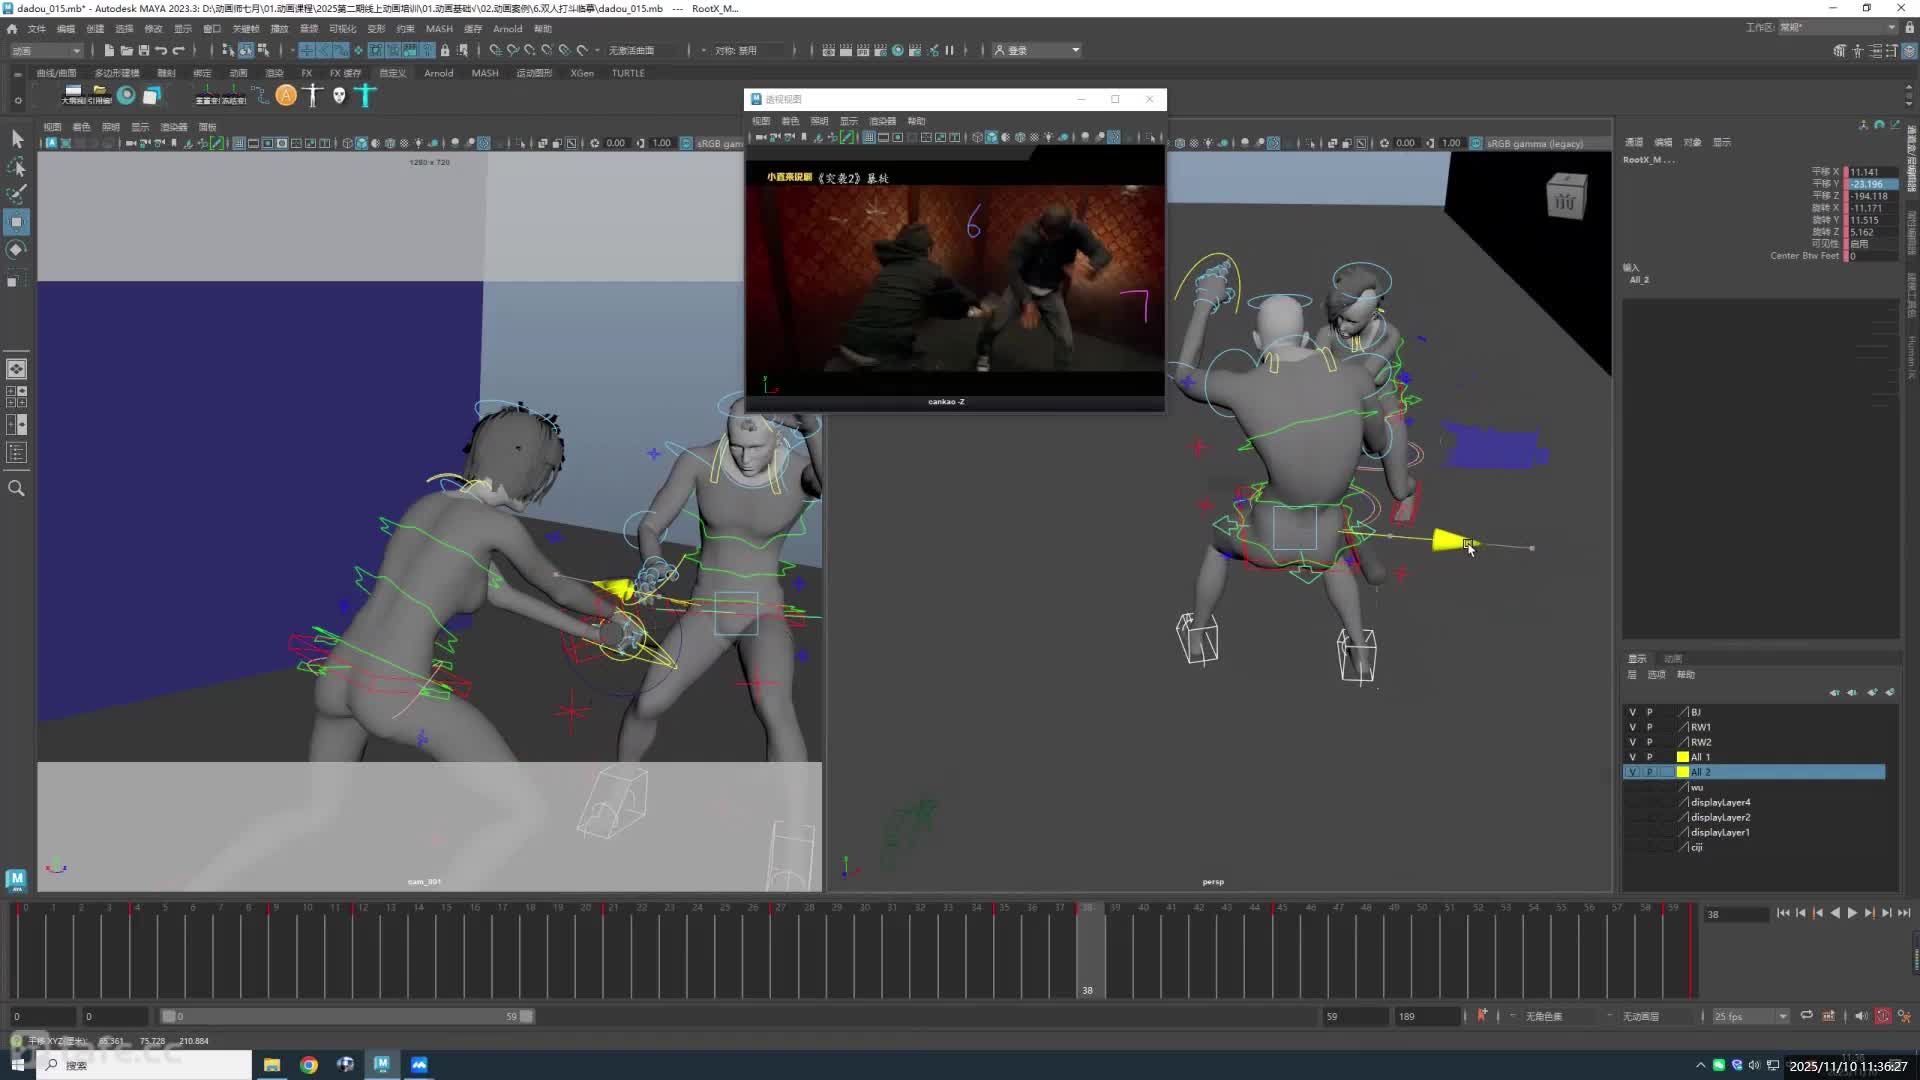Screen dimensions: 1920x1080
Task: Open the menu set dropdown (动画)
Action: tap(46, 50)
